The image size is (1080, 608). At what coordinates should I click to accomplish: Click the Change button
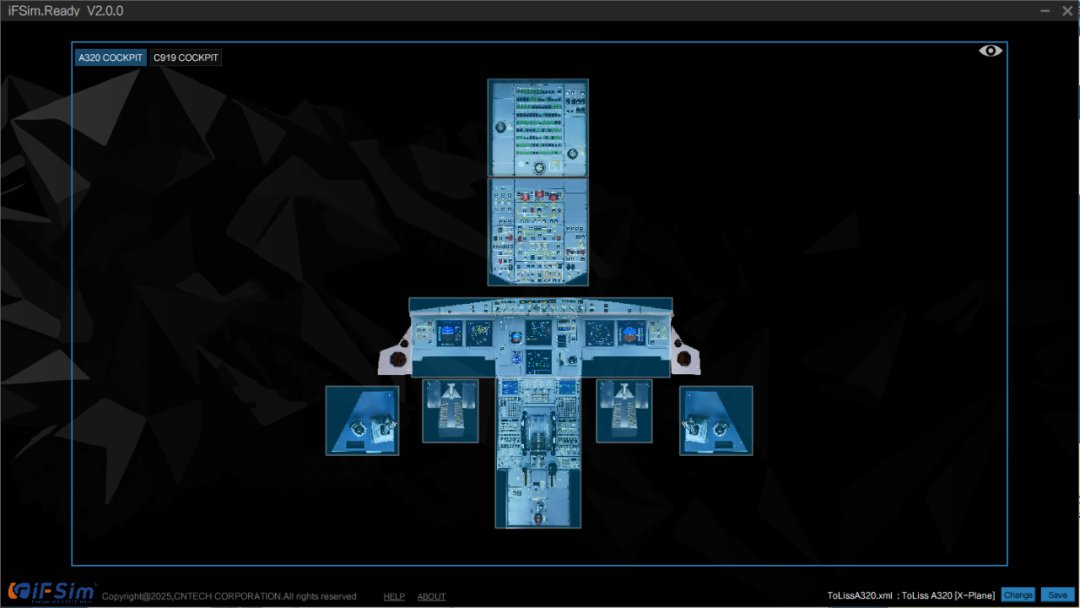(x=1018, y=595)
